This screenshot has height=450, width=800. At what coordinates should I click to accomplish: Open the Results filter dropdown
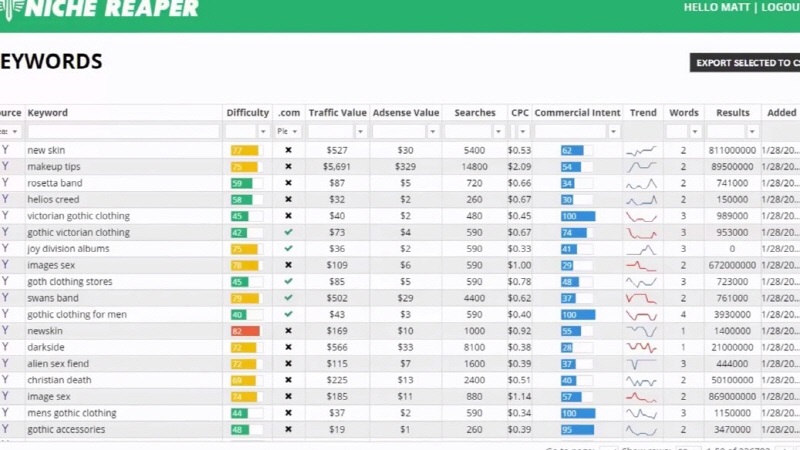tap(752, 132)
